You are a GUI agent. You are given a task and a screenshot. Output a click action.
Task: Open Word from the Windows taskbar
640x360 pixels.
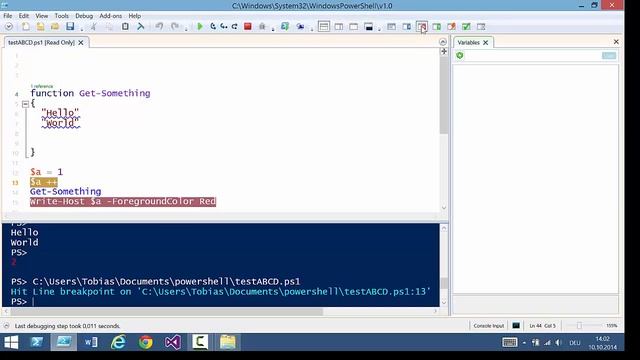tap(91, 342)
